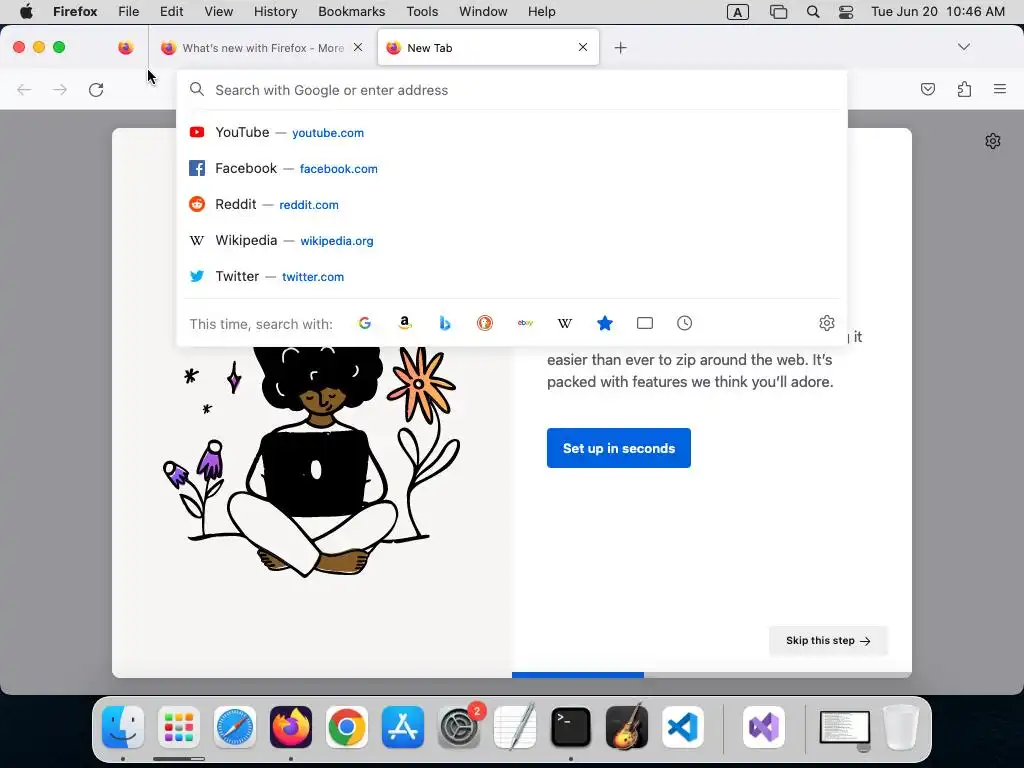
Task: Open the Tools menu
Action: coord(423,12)
